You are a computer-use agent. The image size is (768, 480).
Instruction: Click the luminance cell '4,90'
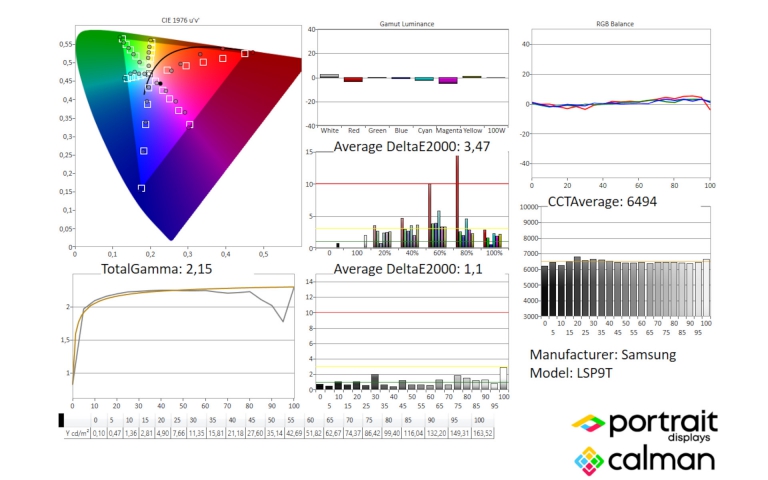(x=163, y=433)
